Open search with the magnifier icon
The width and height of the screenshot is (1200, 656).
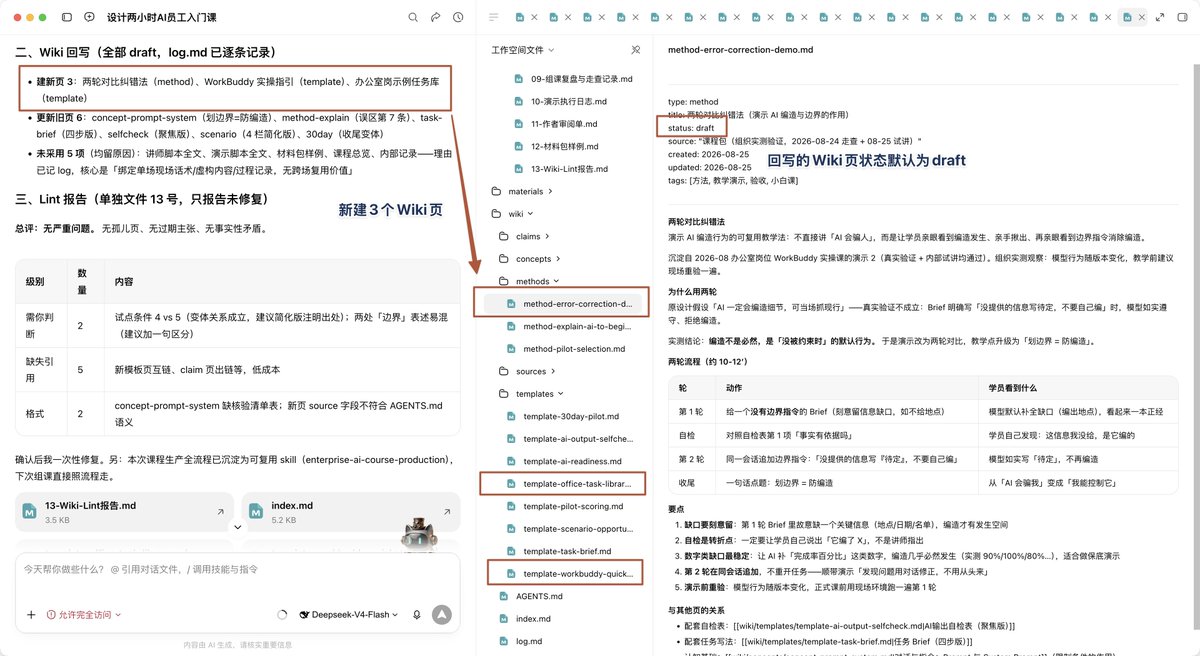[x=413, y=18]
